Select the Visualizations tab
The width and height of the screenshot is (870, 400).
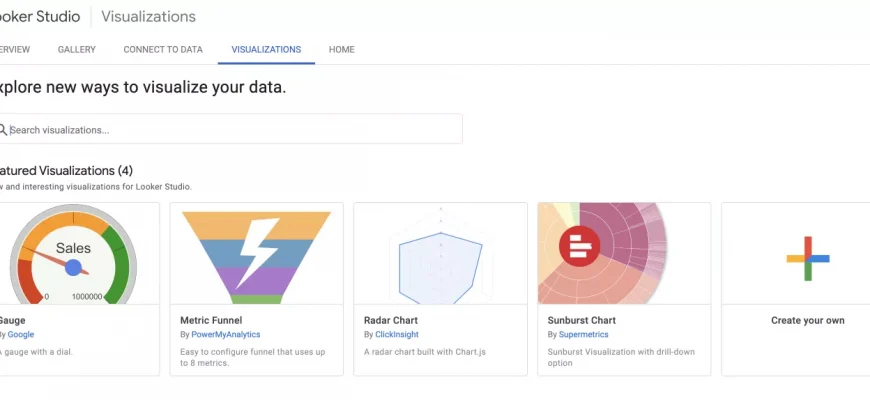click(266, 49)
